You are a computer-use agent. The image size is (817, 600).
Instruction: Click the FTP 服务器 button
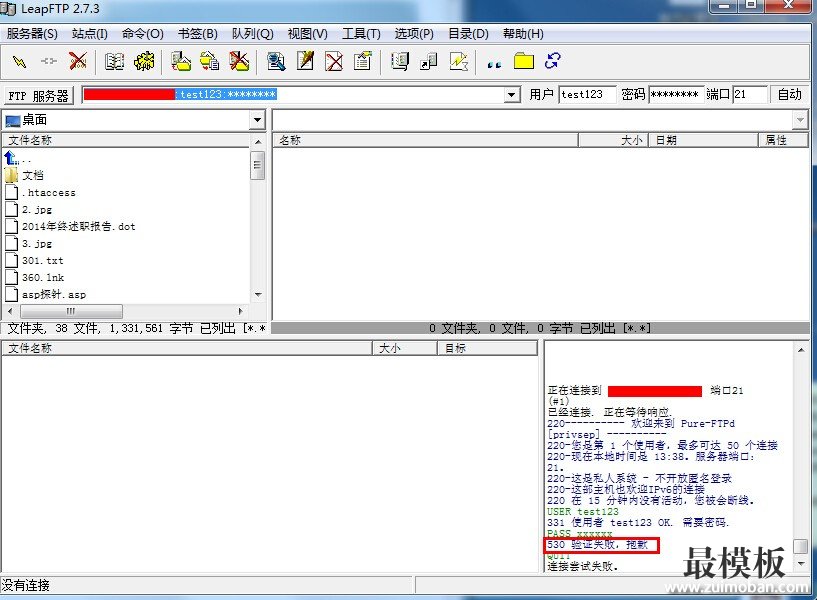pos(39,96)
